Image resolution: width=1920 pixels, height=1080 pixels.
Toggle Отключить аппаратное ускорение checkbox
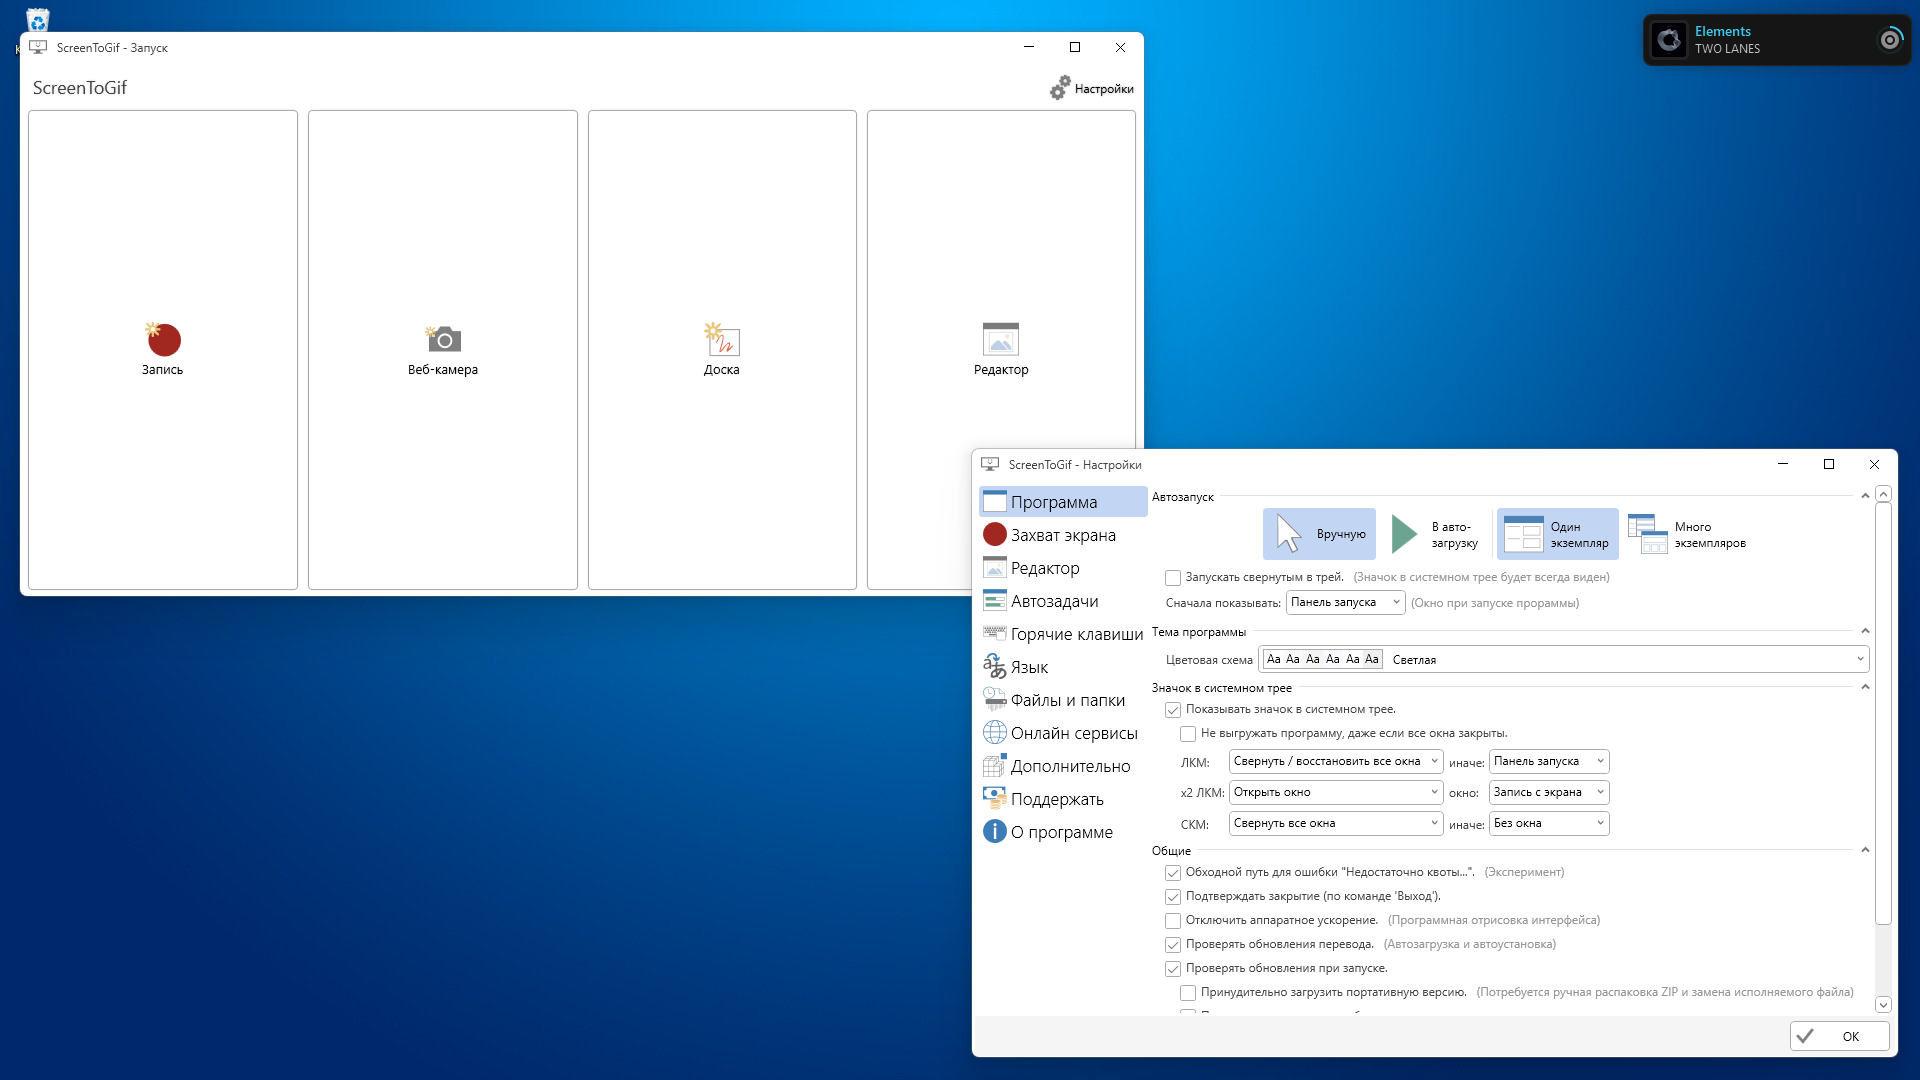(1173, 921)
